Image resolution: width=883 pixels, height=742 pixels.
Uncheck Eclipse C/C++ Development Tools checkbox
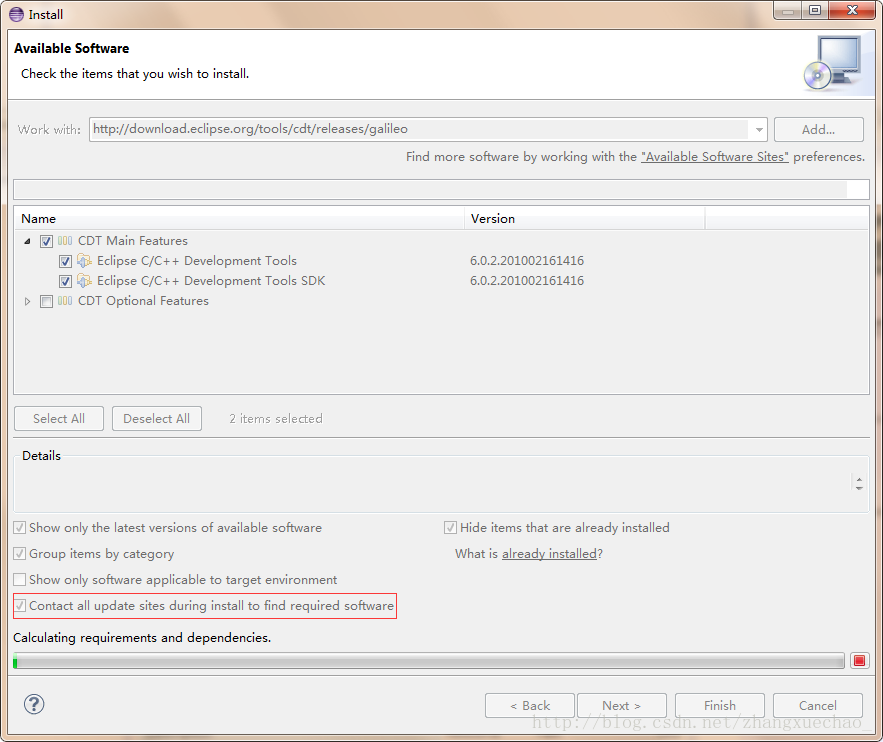click(x=65, y=261)
